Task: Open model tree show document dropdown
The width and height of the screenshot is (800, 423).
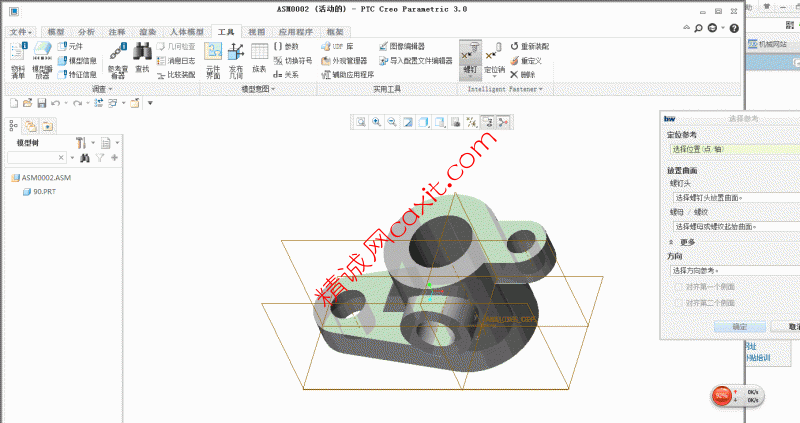Action: click(110, 143)
